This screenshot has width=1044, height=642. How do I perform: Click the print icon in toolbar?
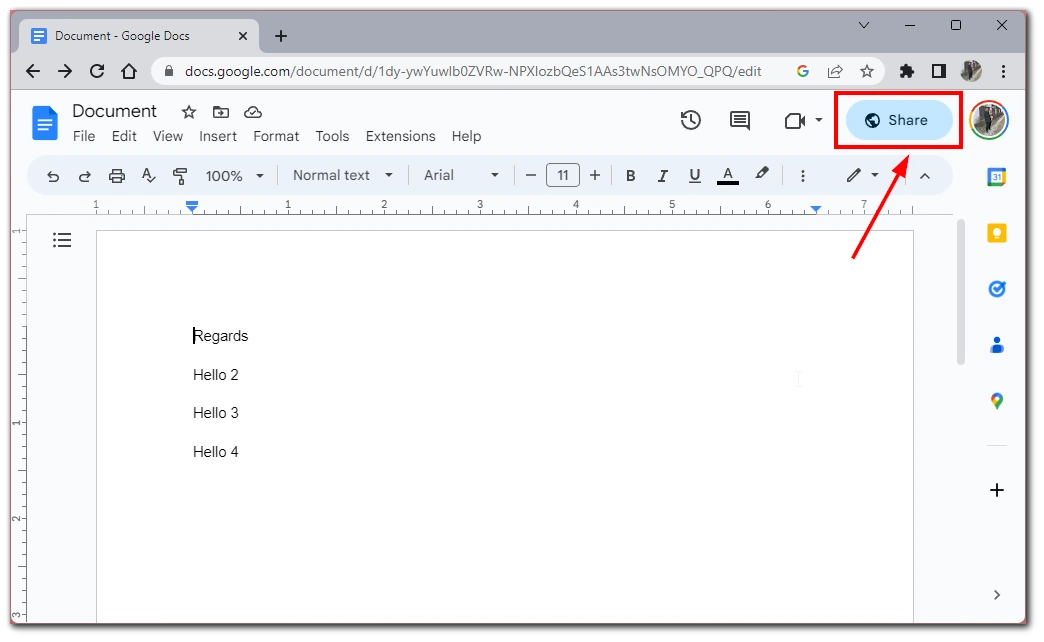coord(117,176)
